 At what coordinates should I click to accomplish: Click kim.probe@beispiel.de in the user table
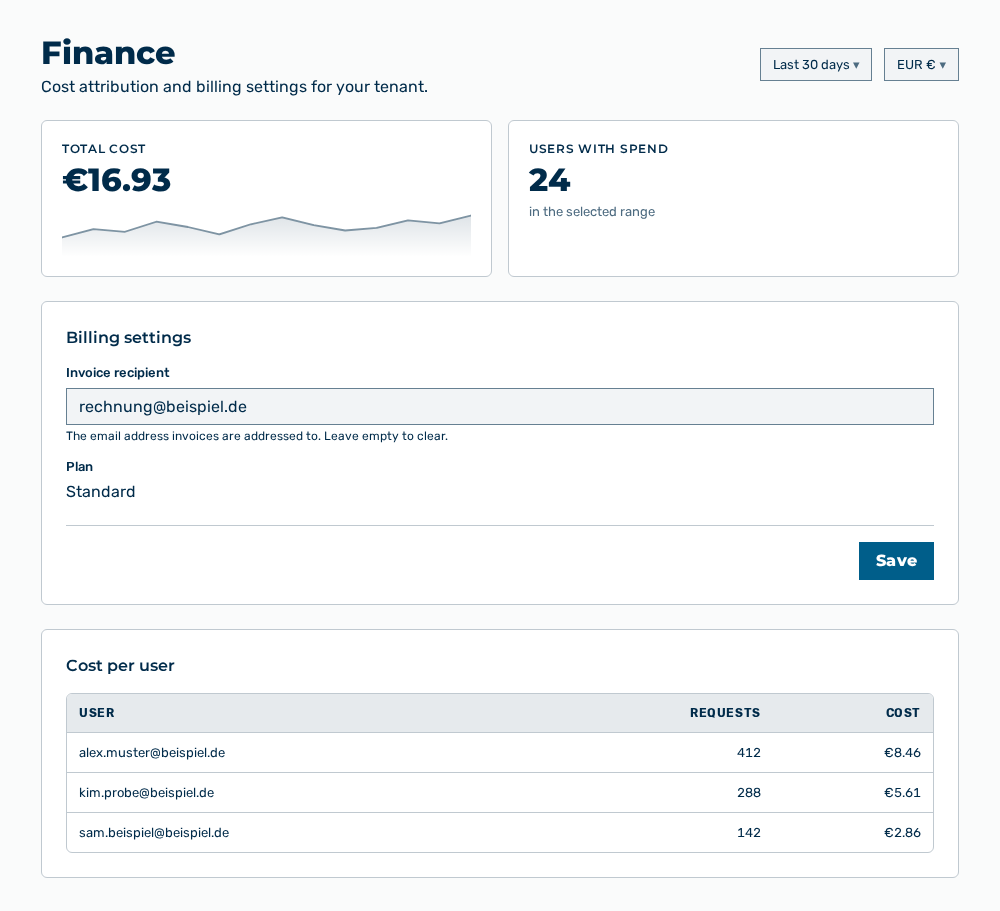click(147, 793)
